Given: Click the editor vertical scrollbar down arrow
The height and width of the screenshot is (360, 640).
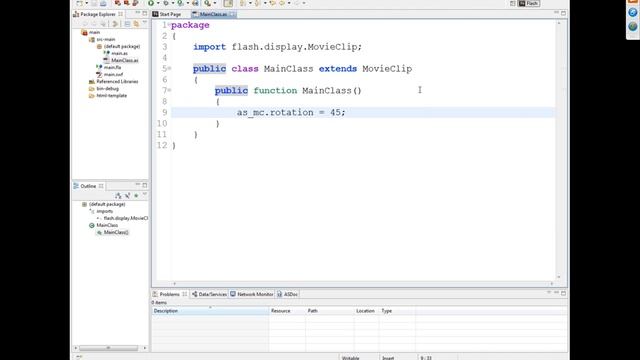Looking at the screenshot, I should pyautogui.click(x=559, y=277).
